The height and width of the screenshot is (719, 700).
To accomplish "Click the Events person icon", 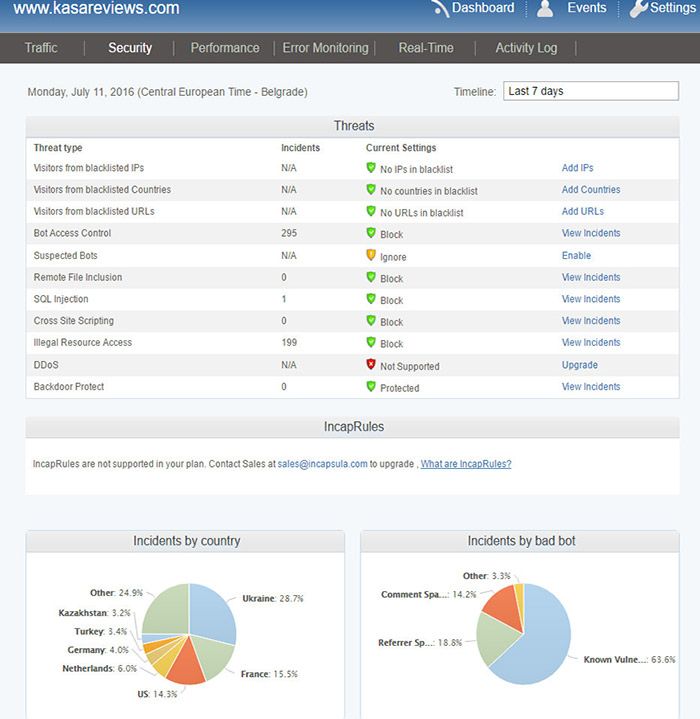I will pyautogui.click(x=545, y=9).
